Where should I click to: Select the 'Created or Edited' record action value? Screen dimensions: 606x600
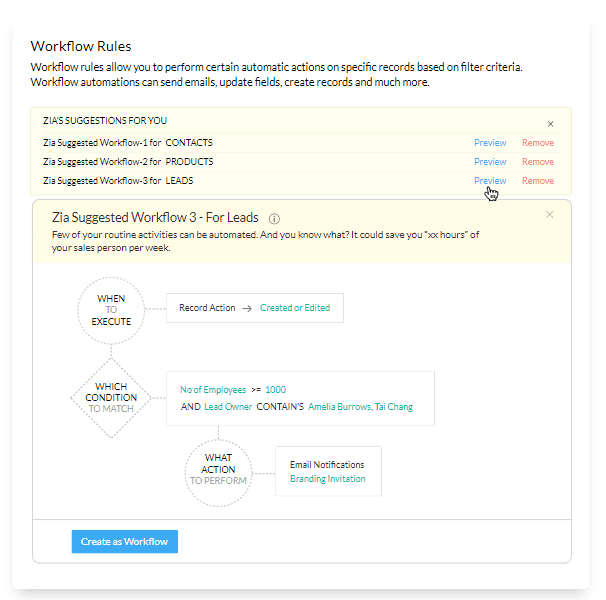295,308
